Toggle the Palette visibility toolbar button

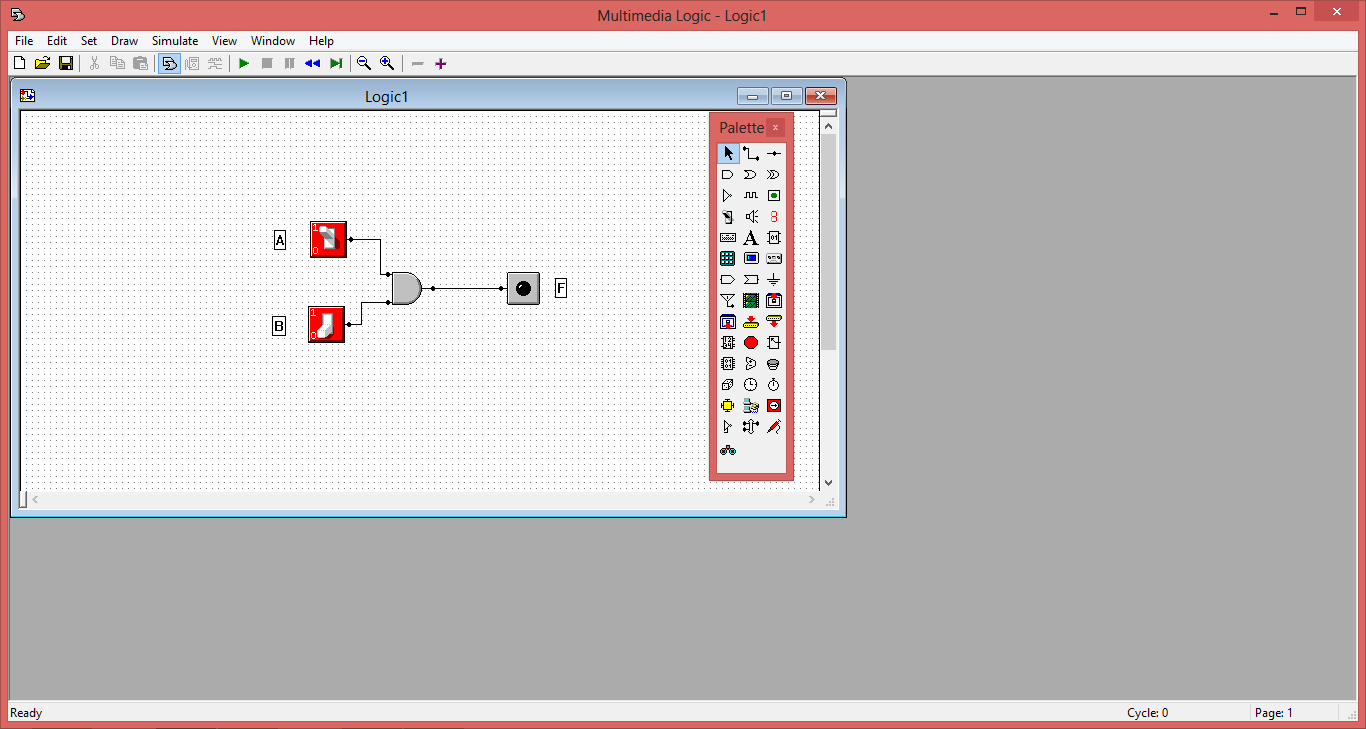point(169,63)
